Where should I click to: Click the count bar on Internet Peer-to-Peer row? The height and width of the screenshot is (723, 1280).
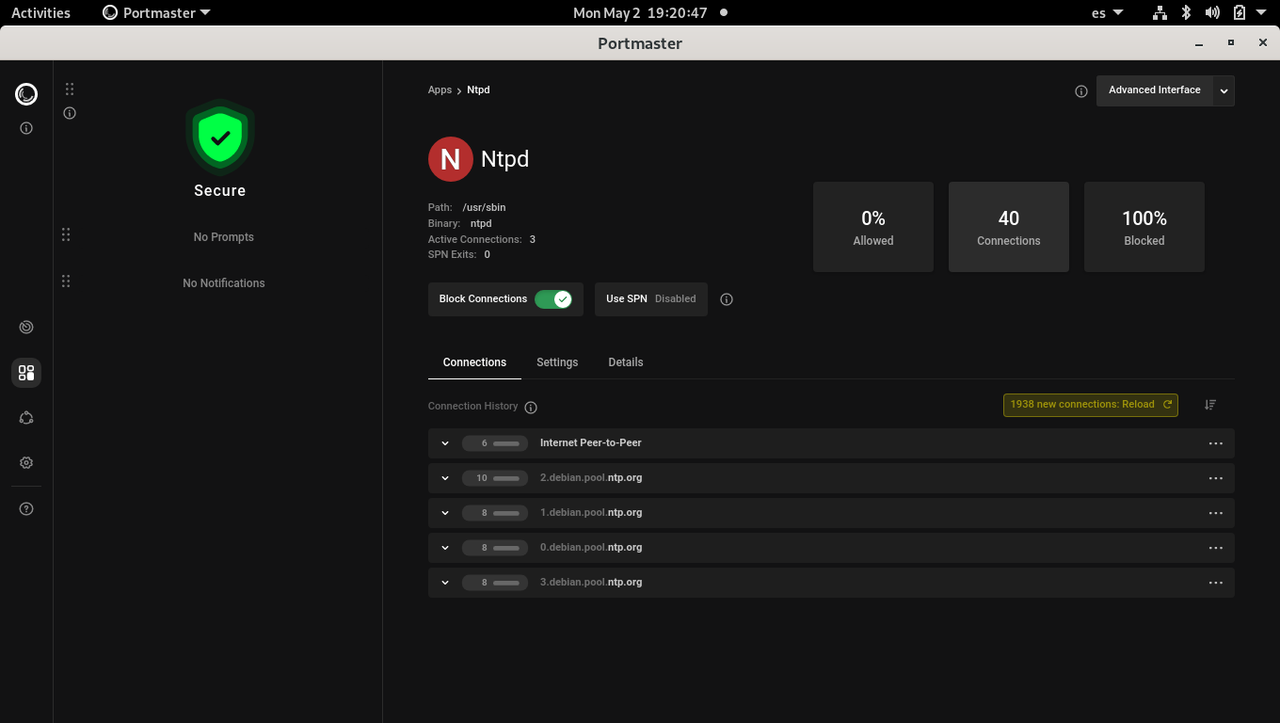click(495, 443)
